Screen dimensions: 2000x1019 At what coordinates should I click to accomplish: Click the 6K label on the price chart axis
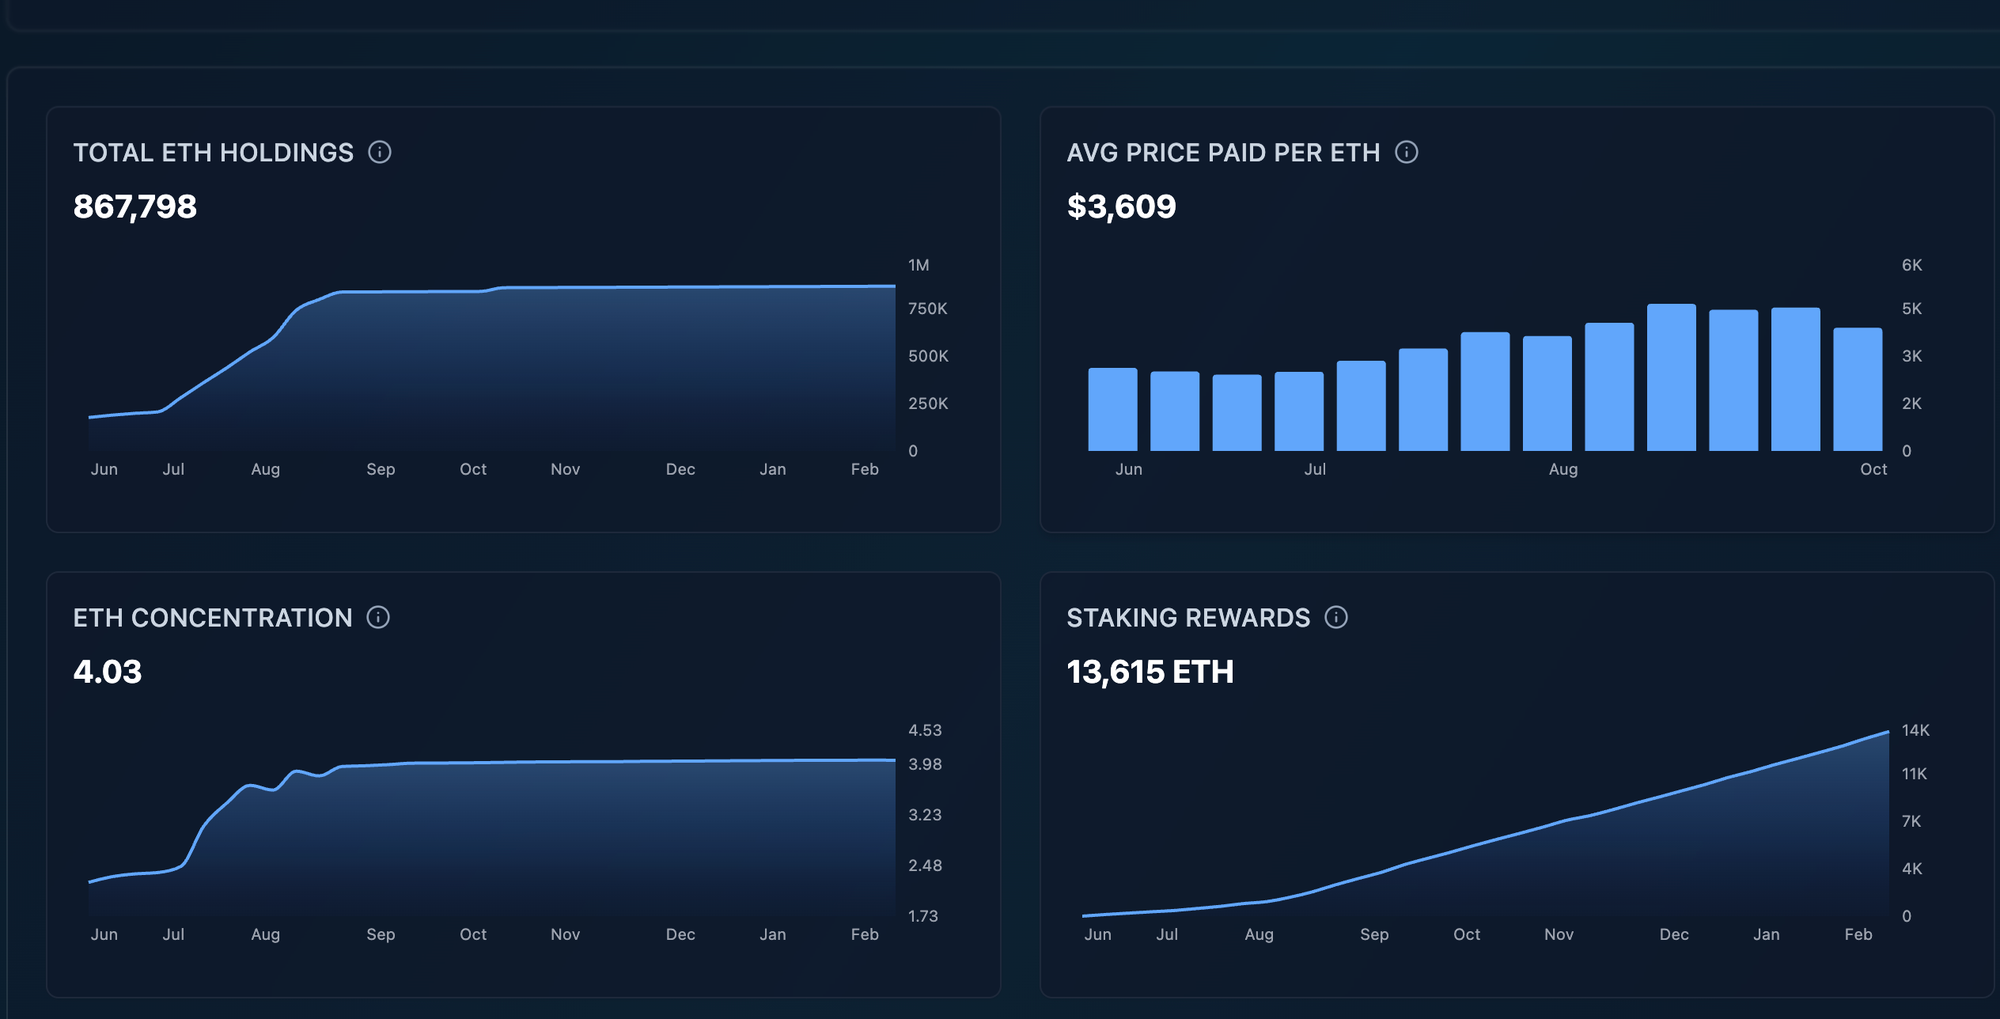(x=1911, y=265)
